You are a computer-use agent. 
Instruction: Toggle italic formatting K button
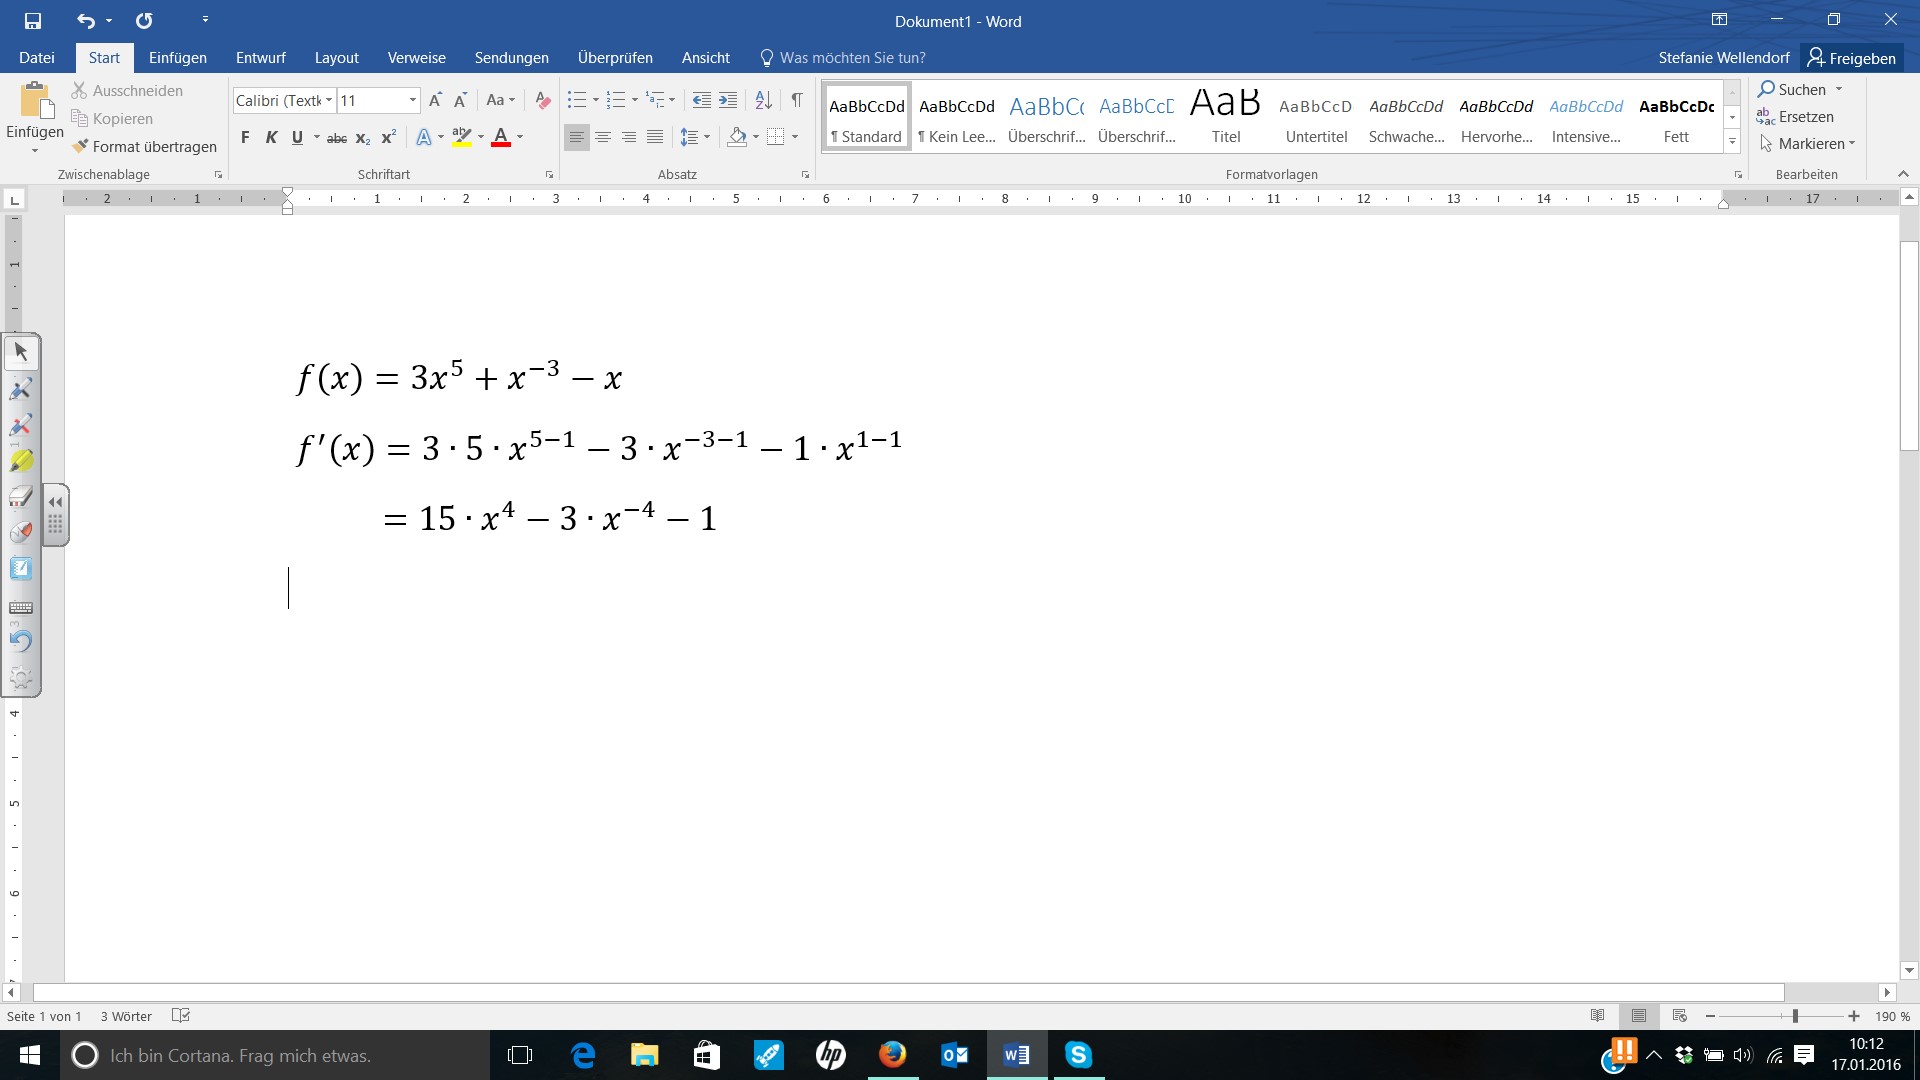271,137
